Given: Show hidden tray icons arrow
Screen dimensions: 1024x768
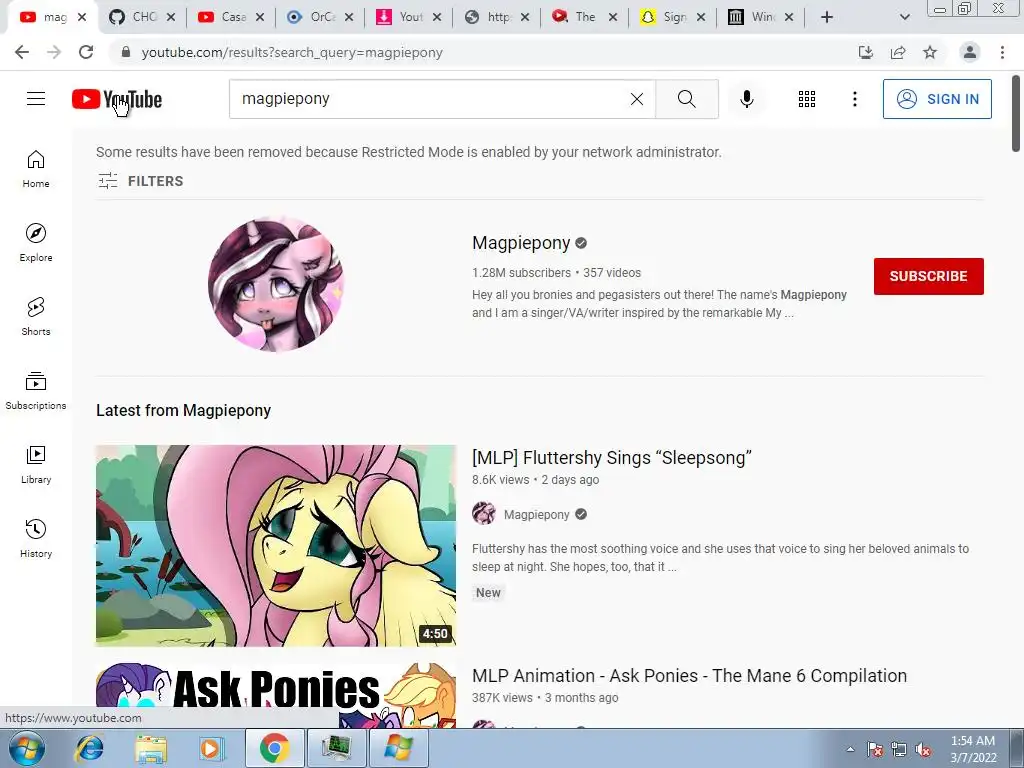Looking at the screenshot, I should [x=850, y=750].
